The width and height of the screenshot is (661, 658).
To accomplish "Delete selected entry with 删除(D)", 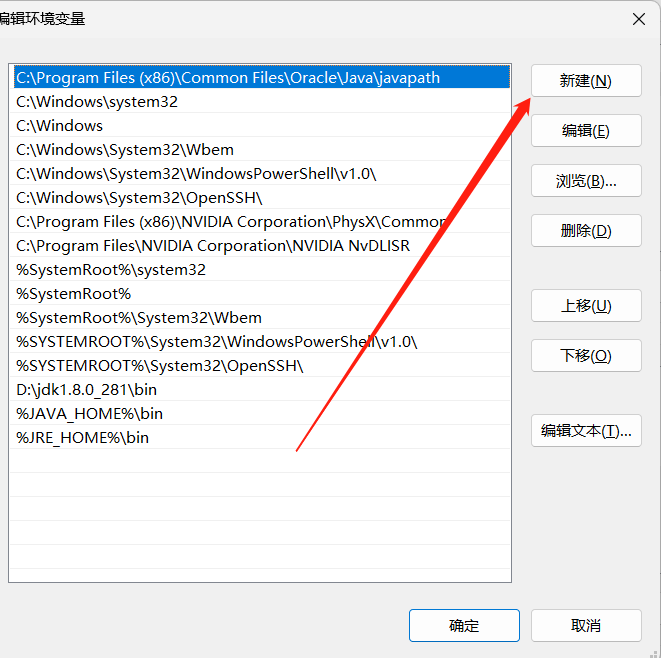I will [x=586, y=231].
